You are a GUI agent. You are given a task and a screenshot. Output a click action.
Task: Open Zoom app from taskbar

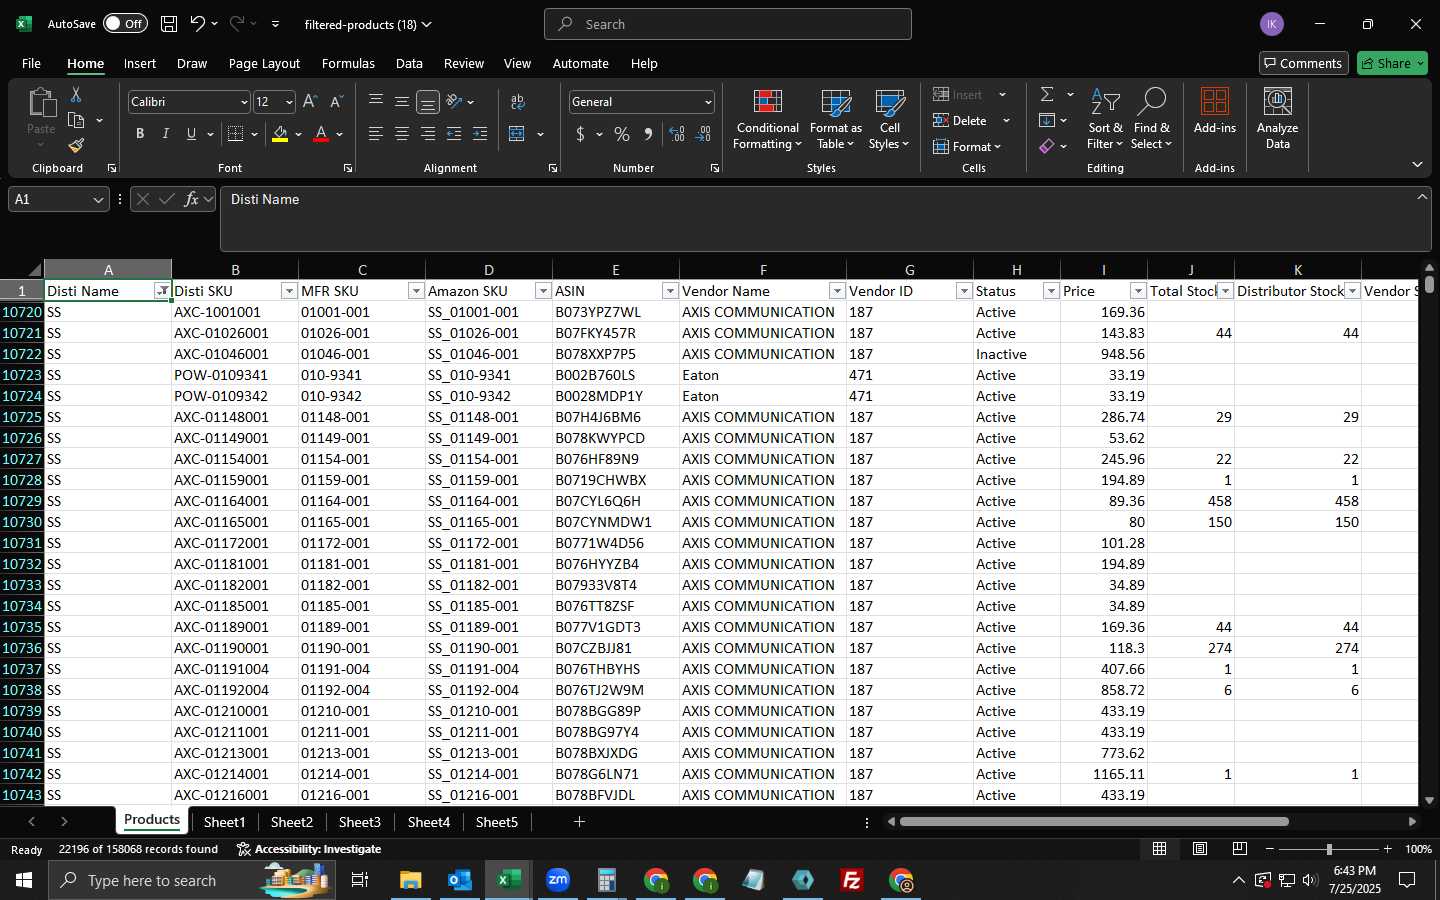click(x=558, y=880)
